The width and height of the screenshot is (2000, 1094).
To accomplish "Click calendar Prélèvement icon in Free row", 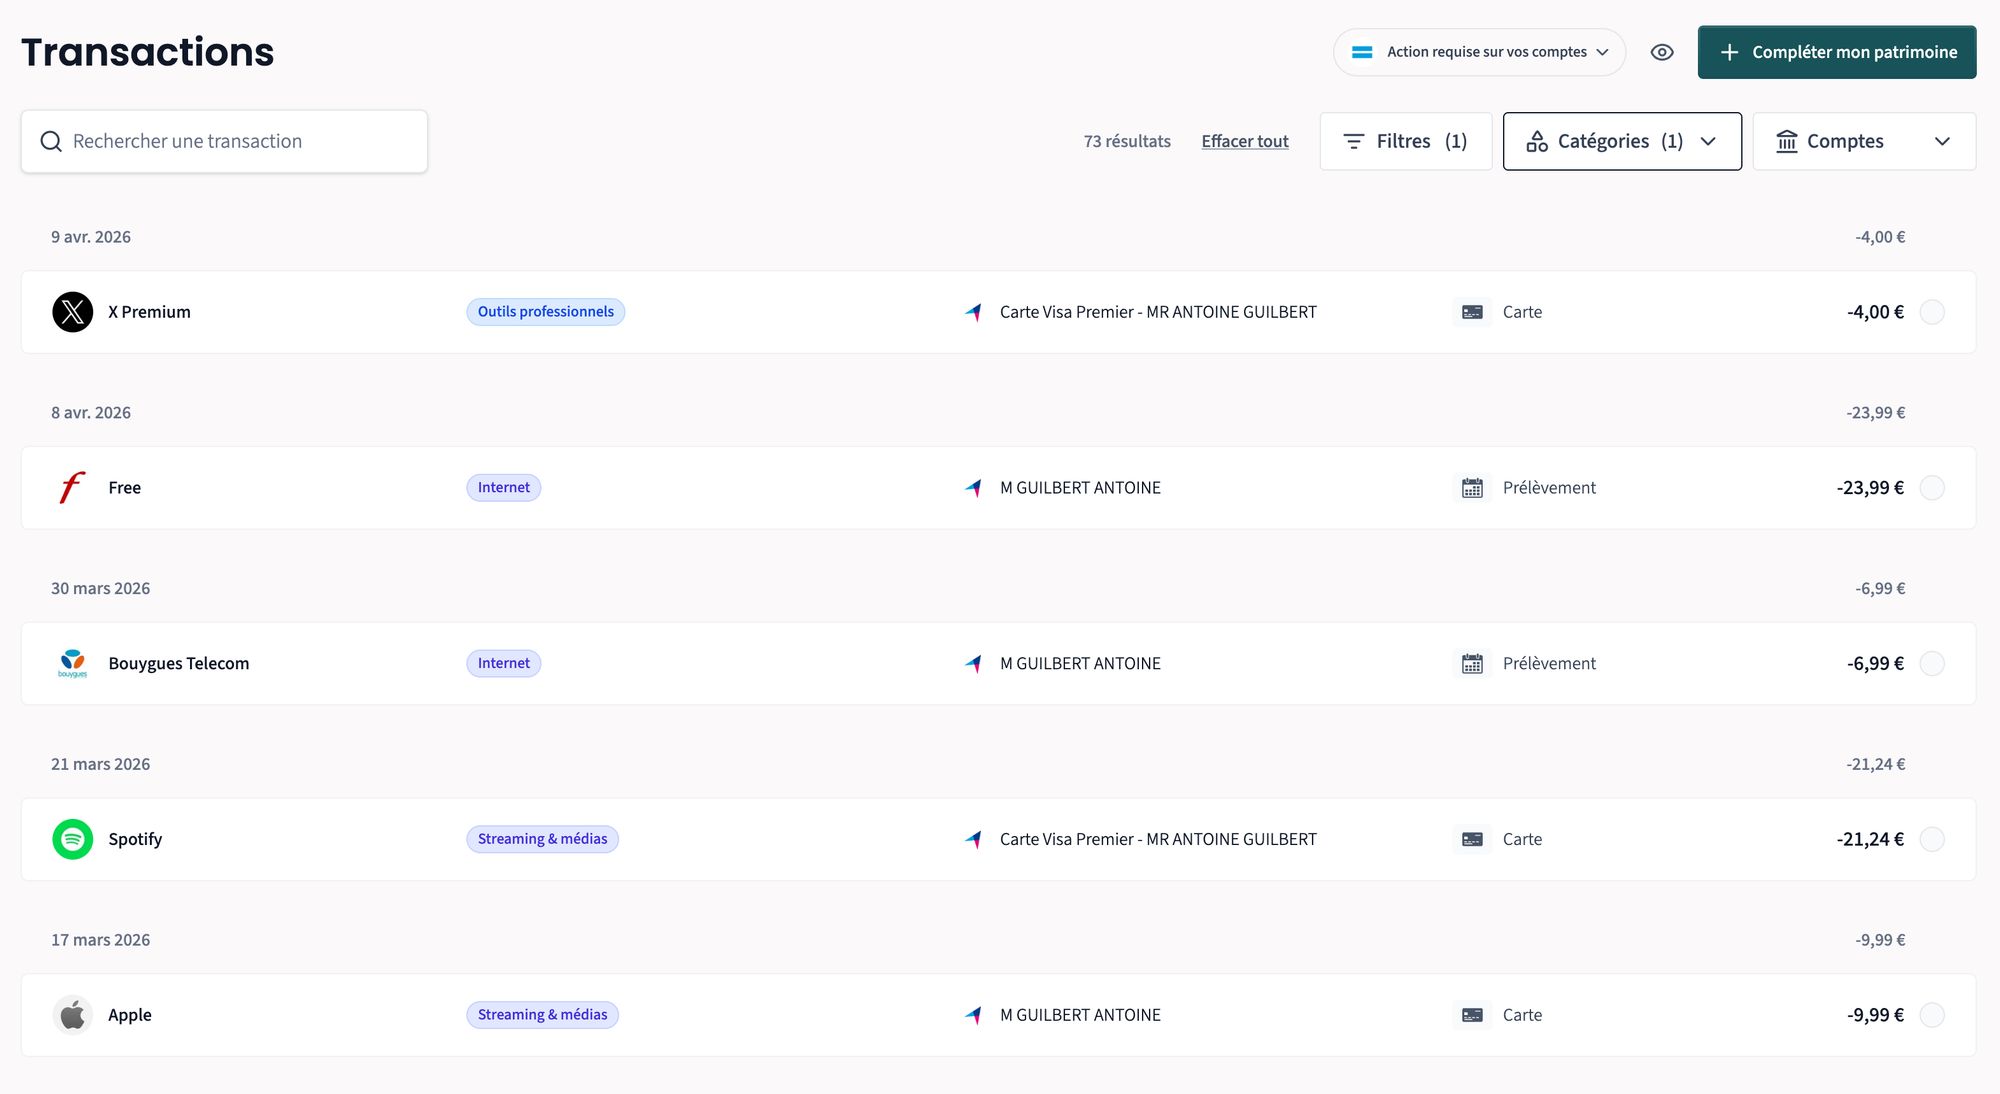I will pyautogui.click(x=1472, y=488).
